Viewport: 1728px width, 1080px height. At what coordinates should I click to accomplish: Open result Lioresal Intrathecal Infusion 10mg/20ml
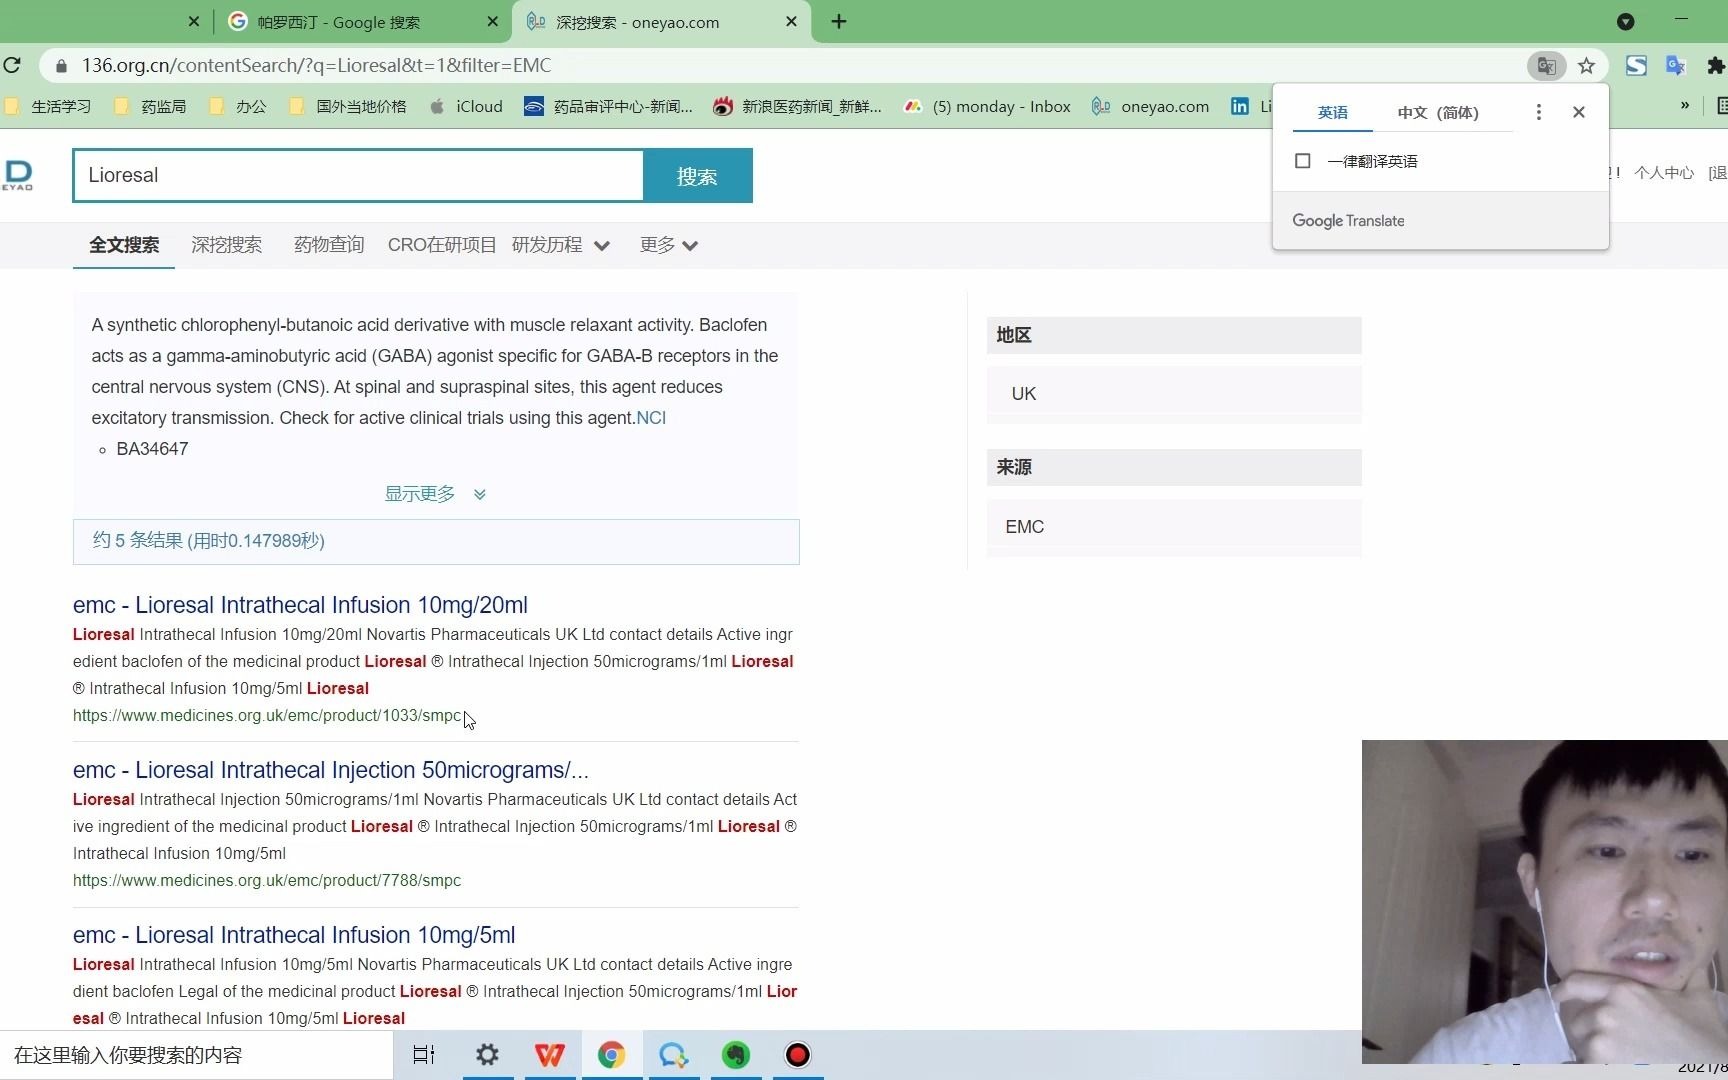(x=300, y=605)
